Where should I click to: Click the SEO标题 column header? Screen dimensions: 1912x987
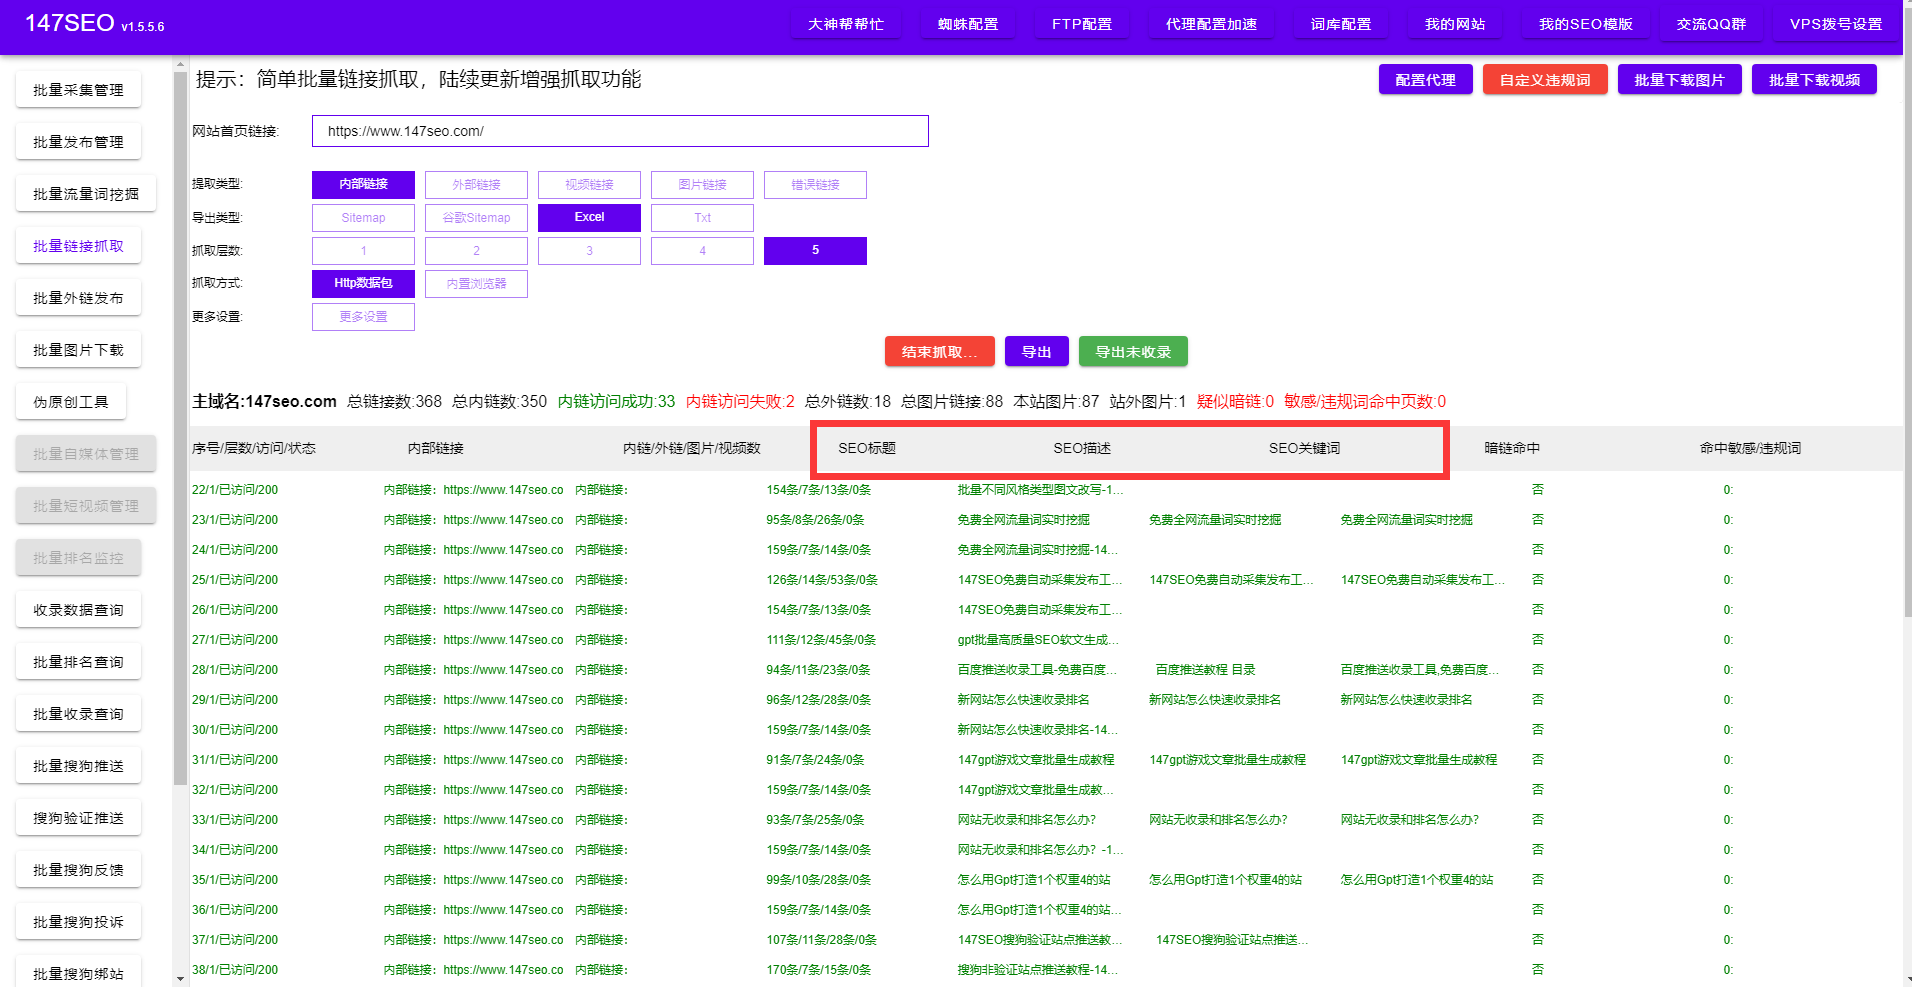[867, 448]
